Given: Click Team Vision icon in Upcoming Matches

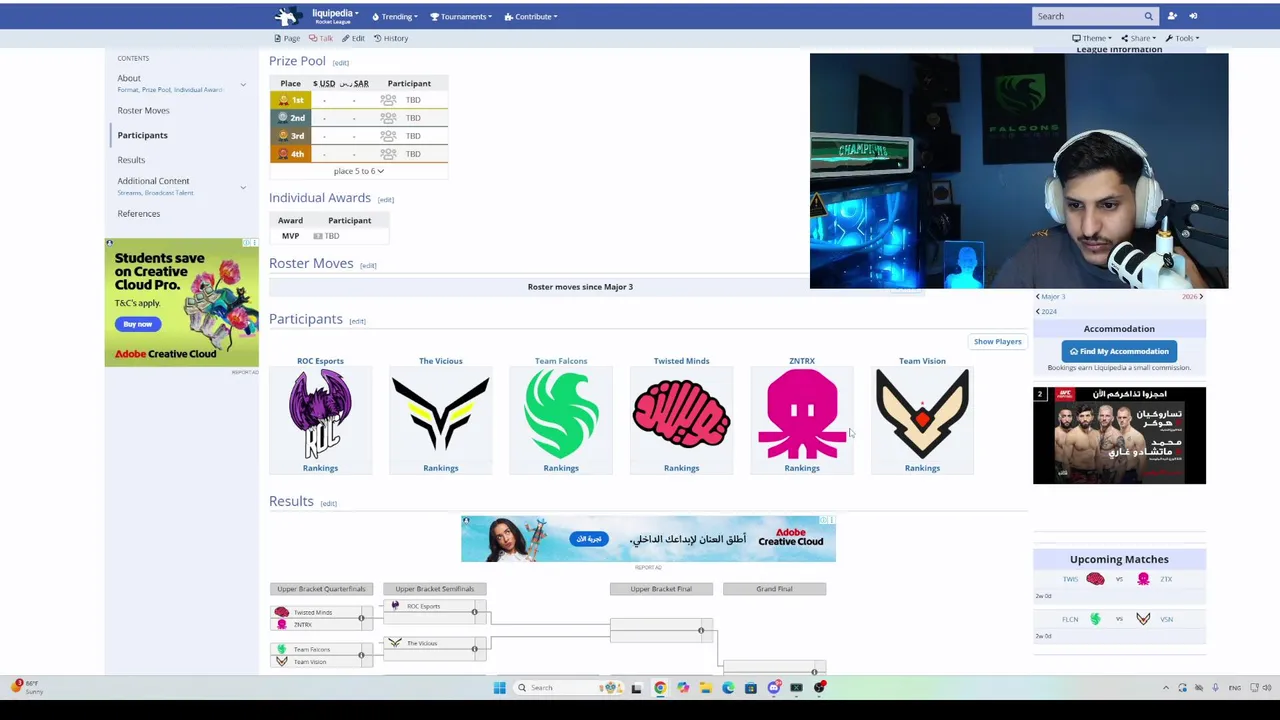Looking at the screenshot, I should [1143, 619].
